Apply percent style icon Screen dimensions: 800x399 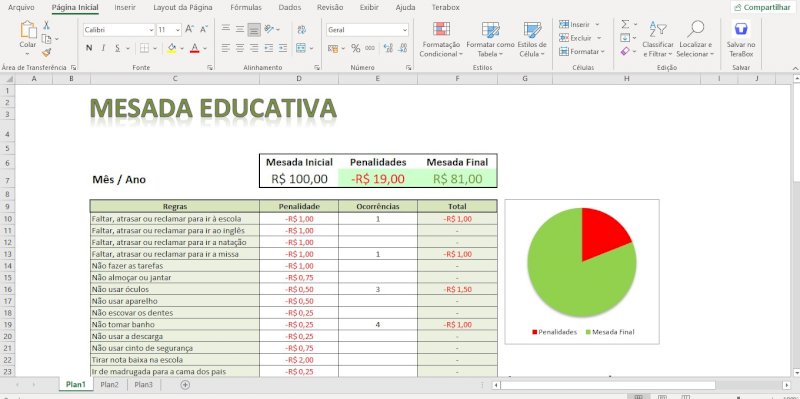[x=356, y=48]
